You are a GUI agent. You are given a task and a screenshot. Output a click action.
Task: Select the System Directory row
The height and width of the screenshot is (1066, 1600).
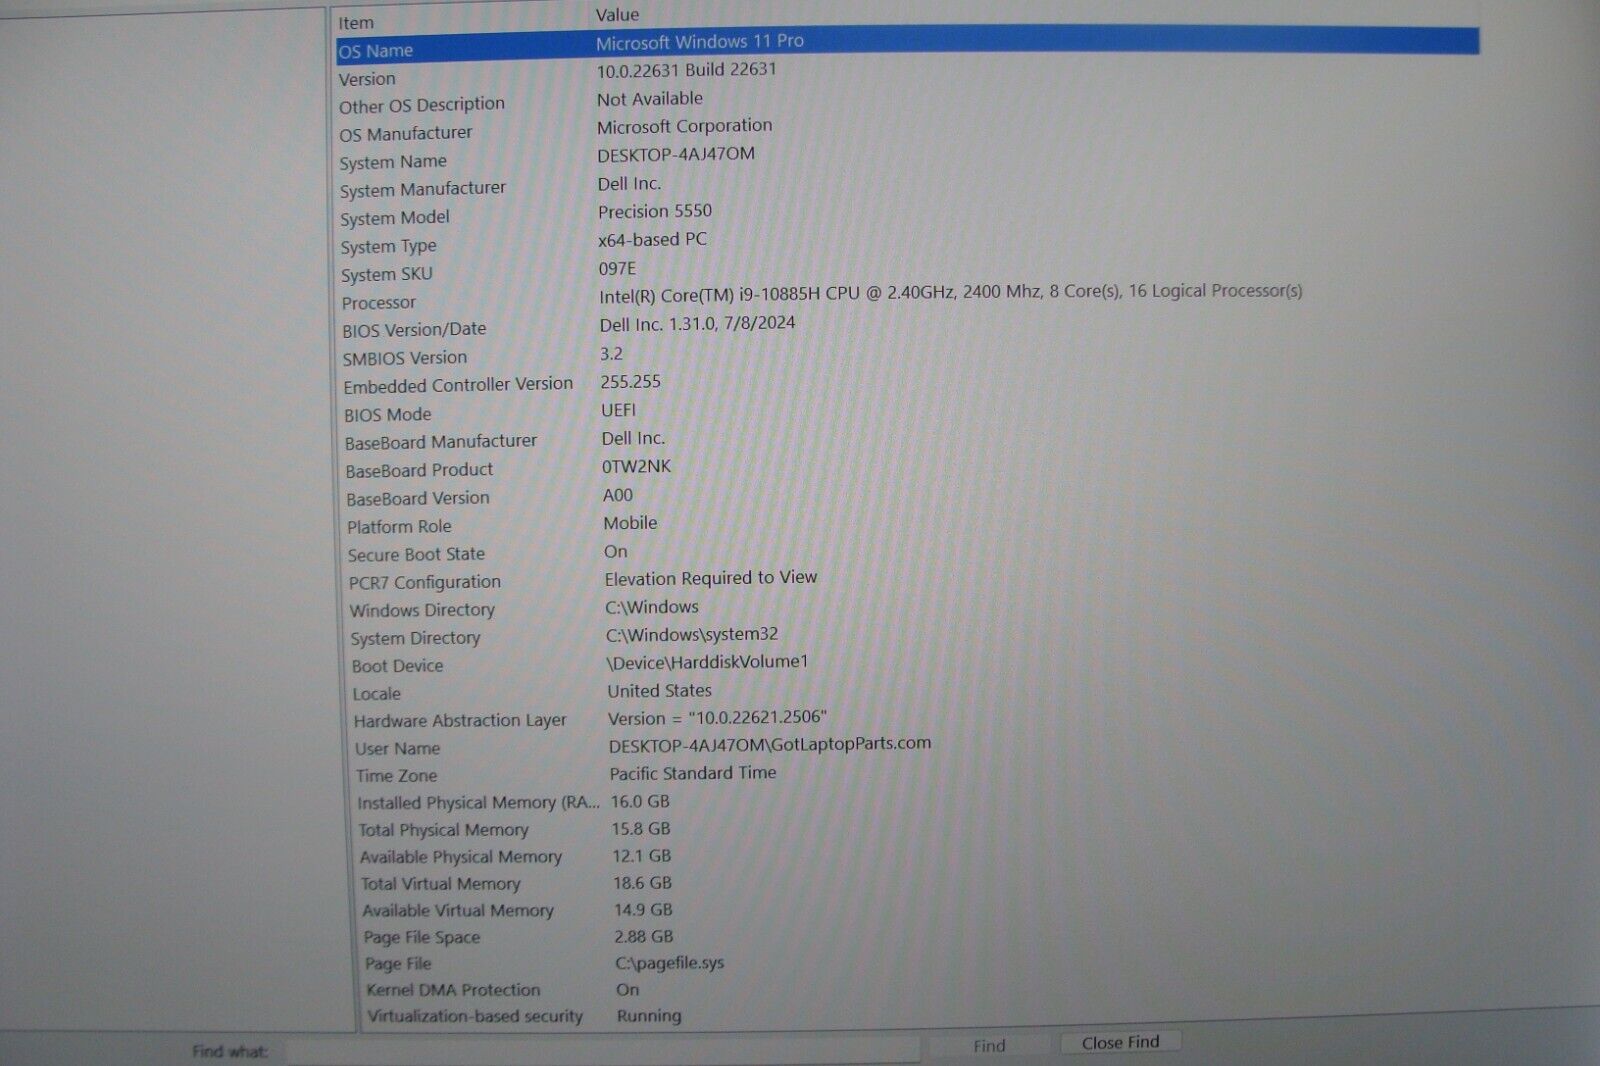point(415,638)
